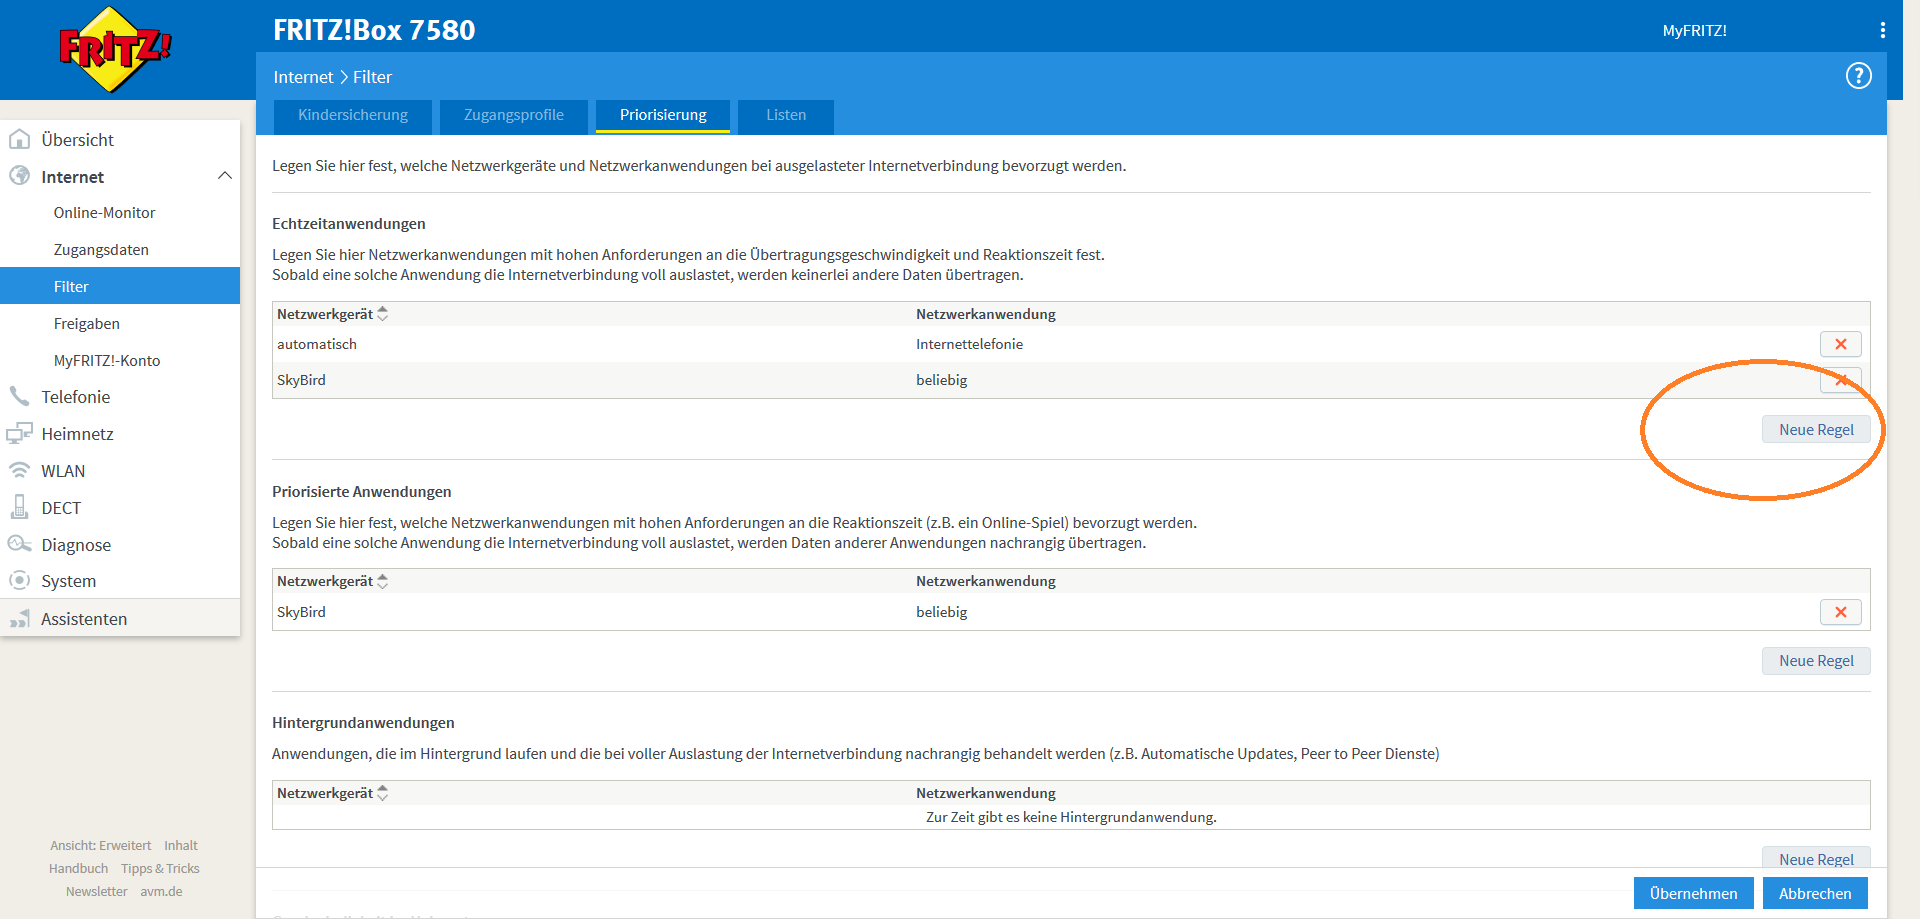Open the MyFRITZ! header link
This screenshot has height=919, width=1920.
point(1694,31)
